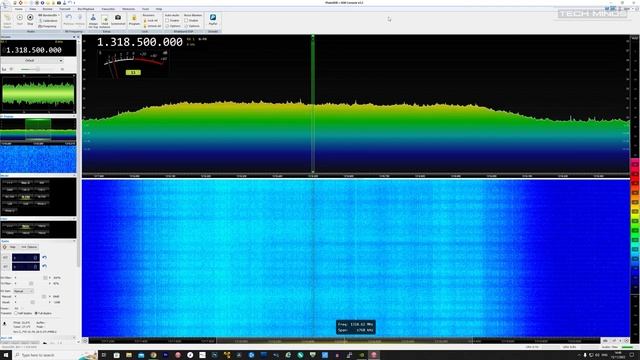Open the Transmit ribbon tab

(x=64, y=9)
